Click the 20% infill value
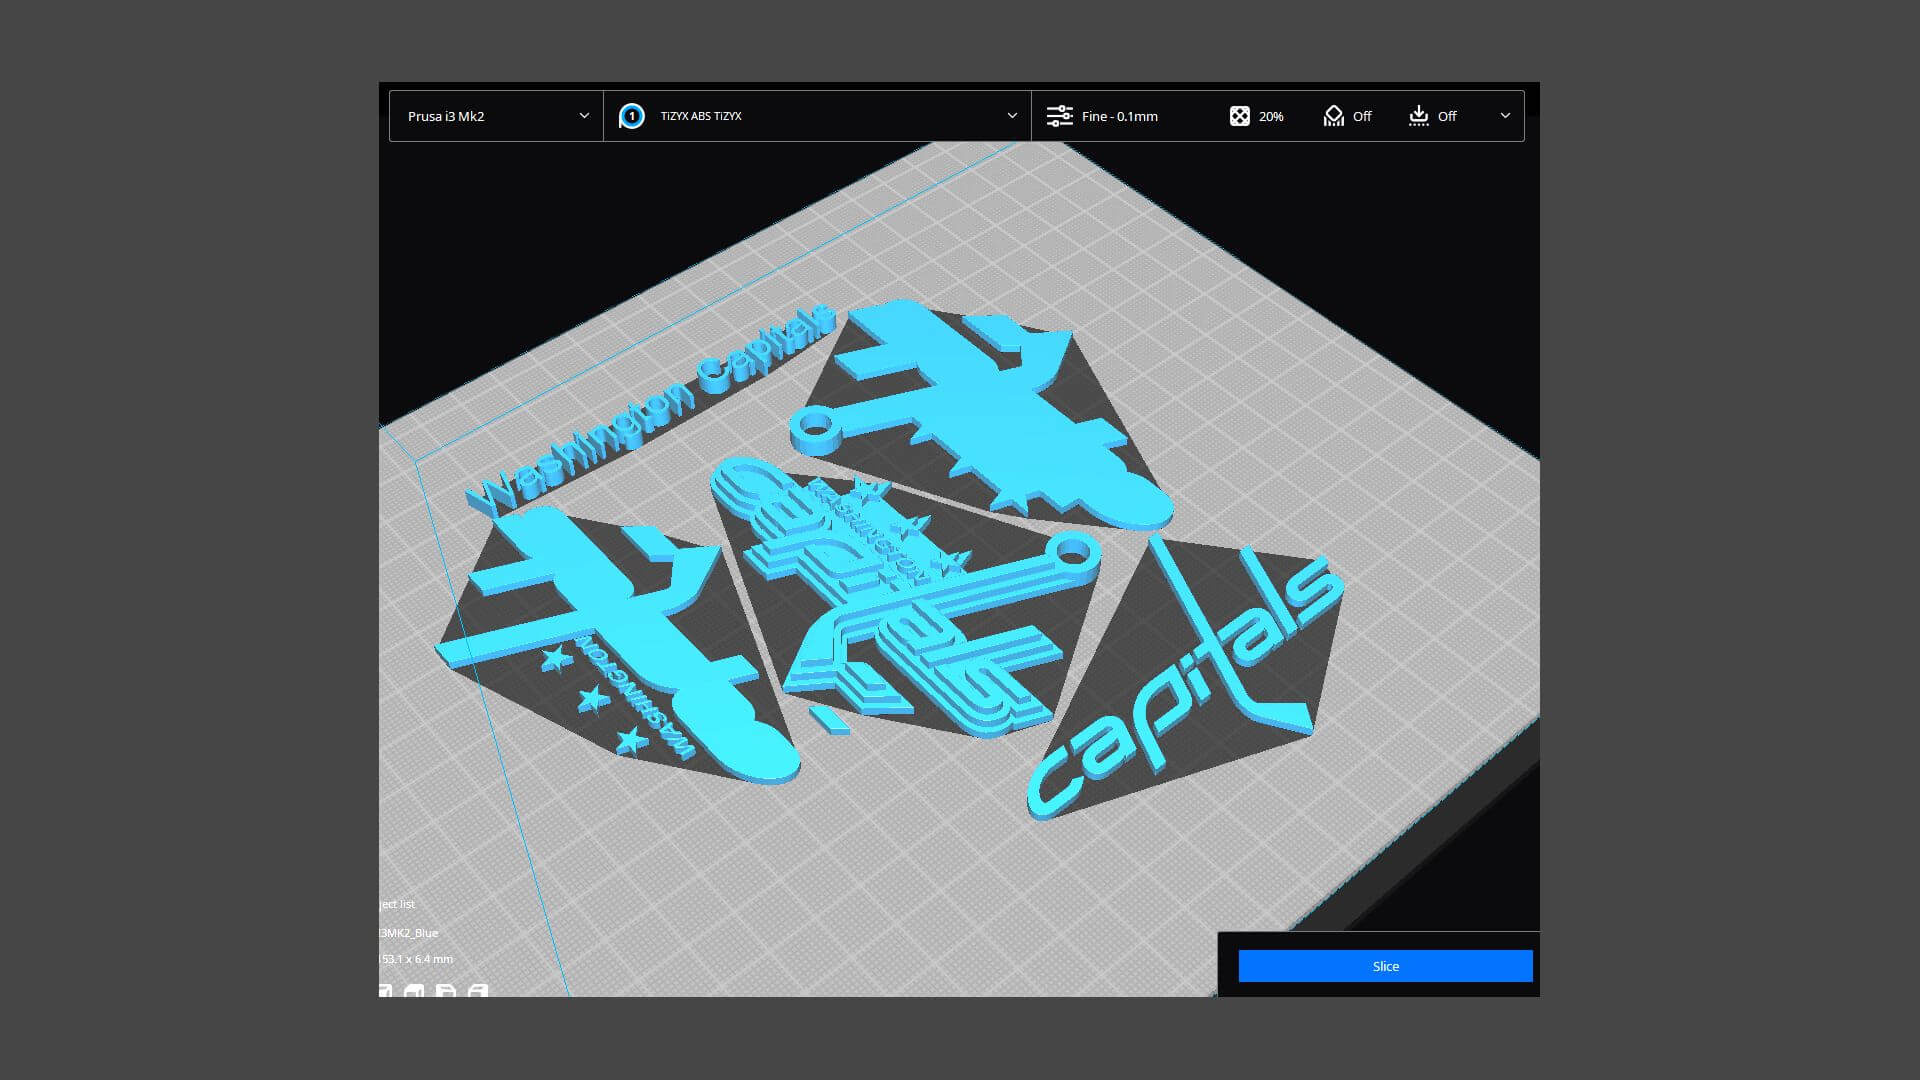 (x=1271, y=116)
